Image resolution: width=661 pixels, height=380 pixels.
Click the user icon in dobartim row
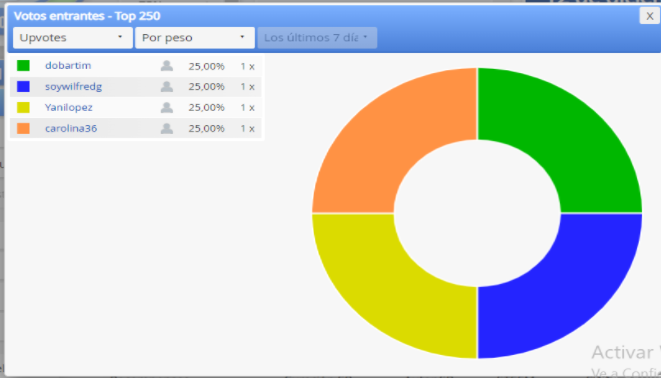click(x=167, y=66)
